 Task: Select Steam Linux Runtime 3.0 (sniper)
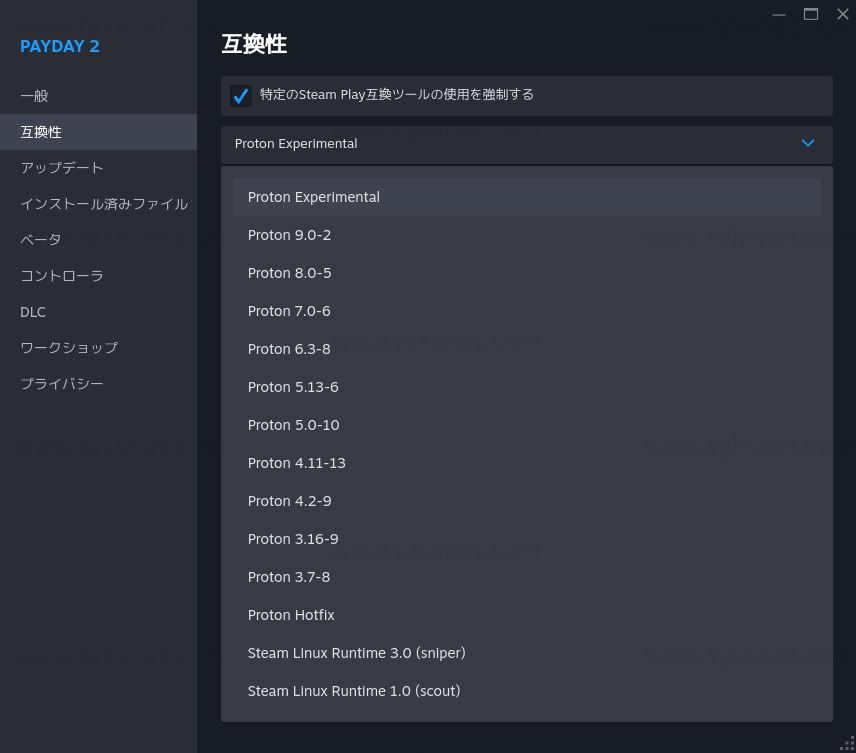click(x=526, y=653)
